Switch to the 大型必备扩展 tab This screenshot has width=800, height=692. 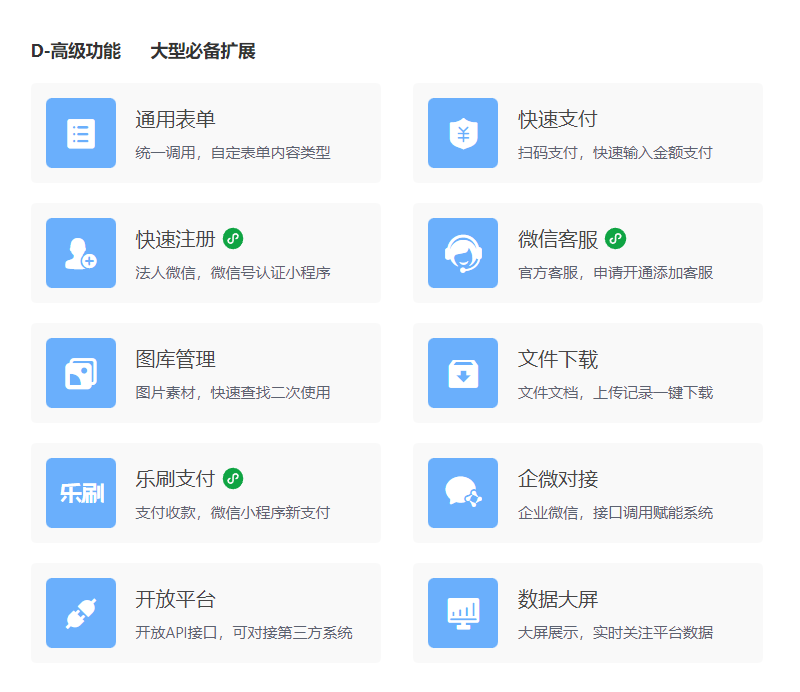tap(203, 51)
